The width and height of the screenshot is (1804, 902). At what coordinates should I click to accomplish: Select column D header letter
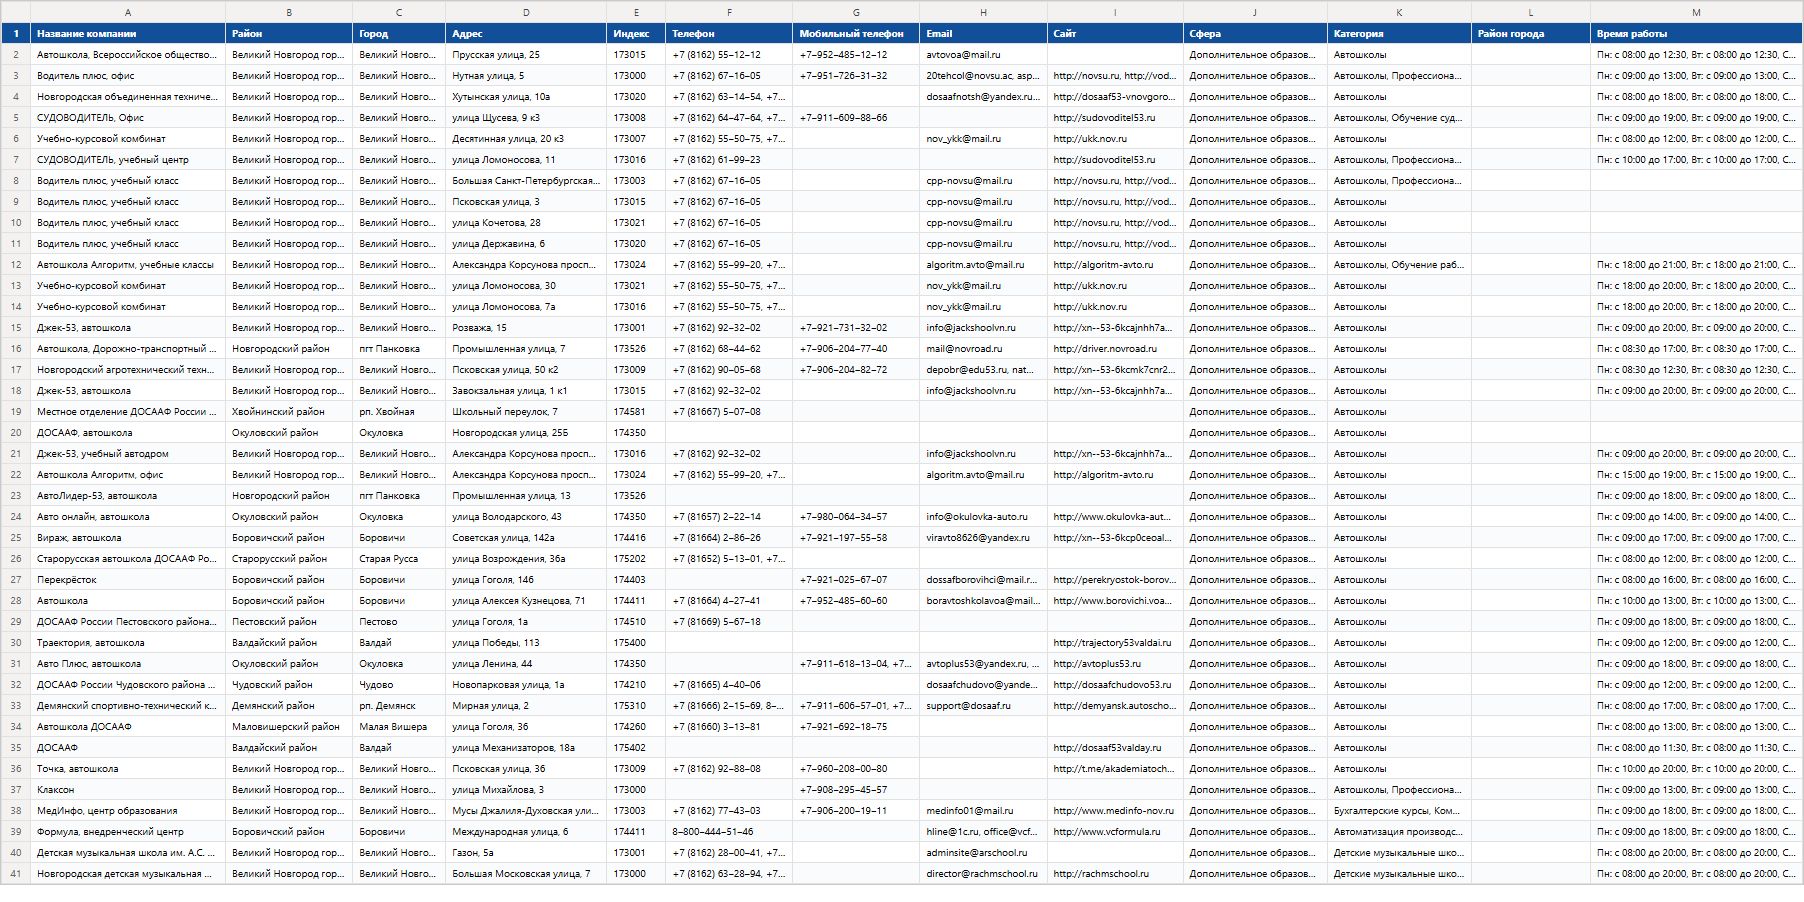click(x=526, y=12)
